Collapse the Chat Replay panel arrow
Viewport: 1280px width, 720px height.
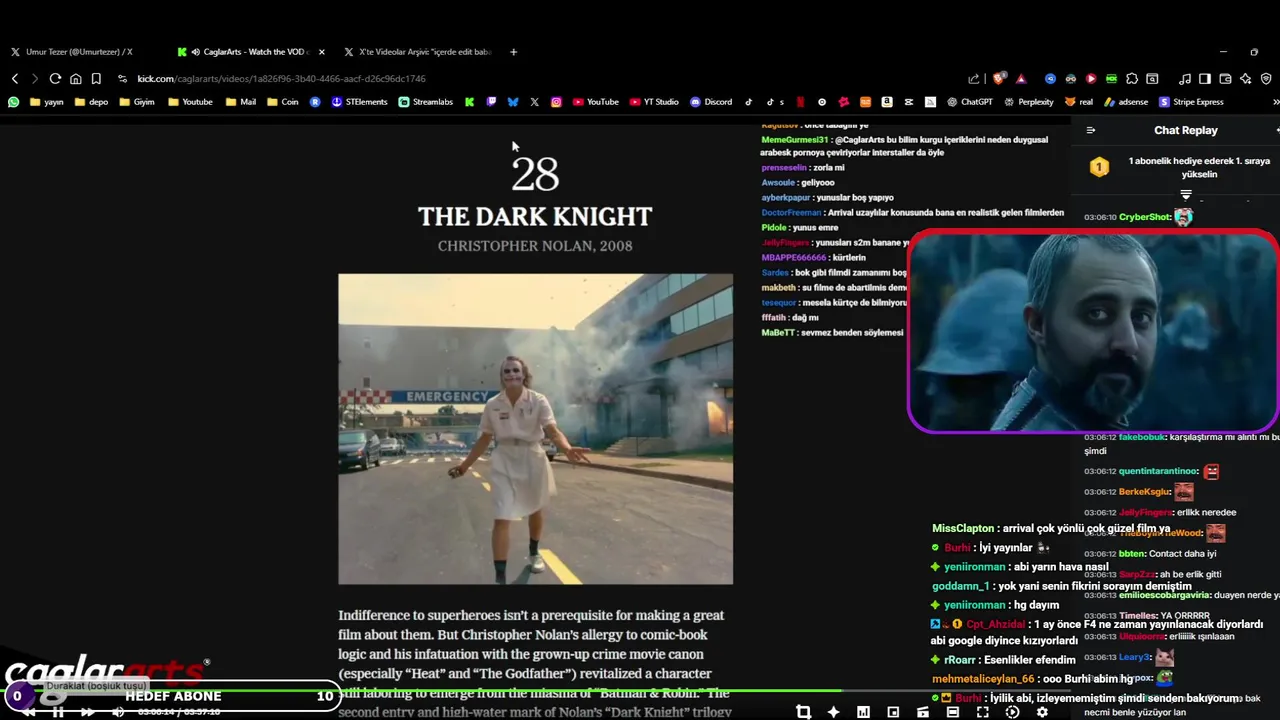pyautogui.click(x=1091, y=130)
